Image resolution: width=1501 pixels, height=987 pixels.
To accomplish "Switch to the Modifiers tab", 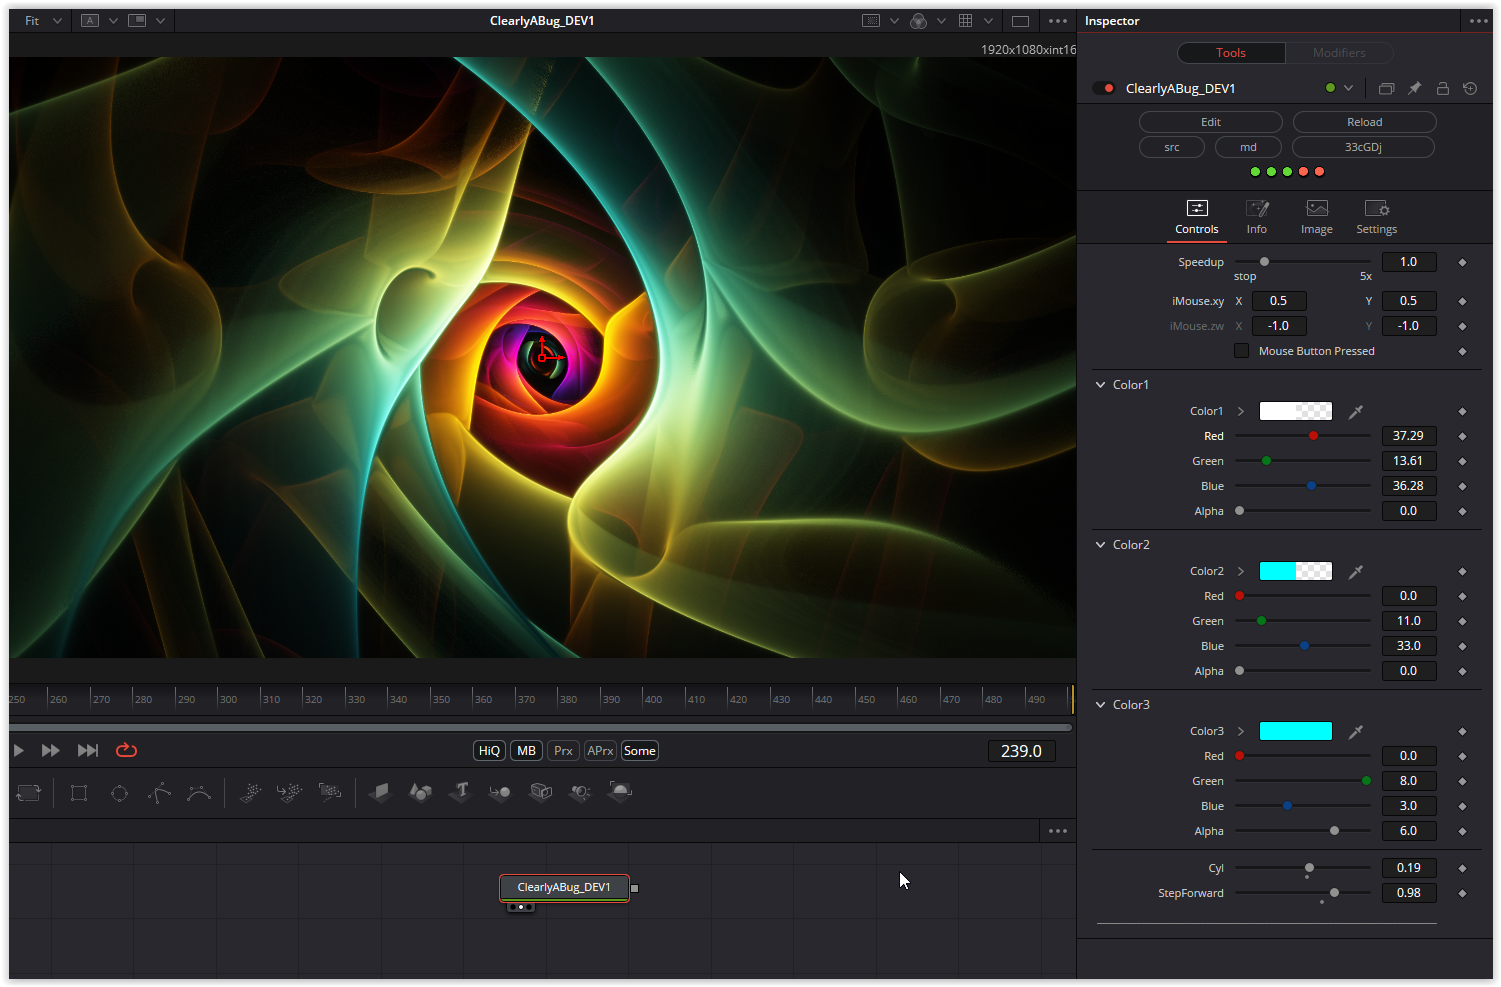I will [1339, 53].
